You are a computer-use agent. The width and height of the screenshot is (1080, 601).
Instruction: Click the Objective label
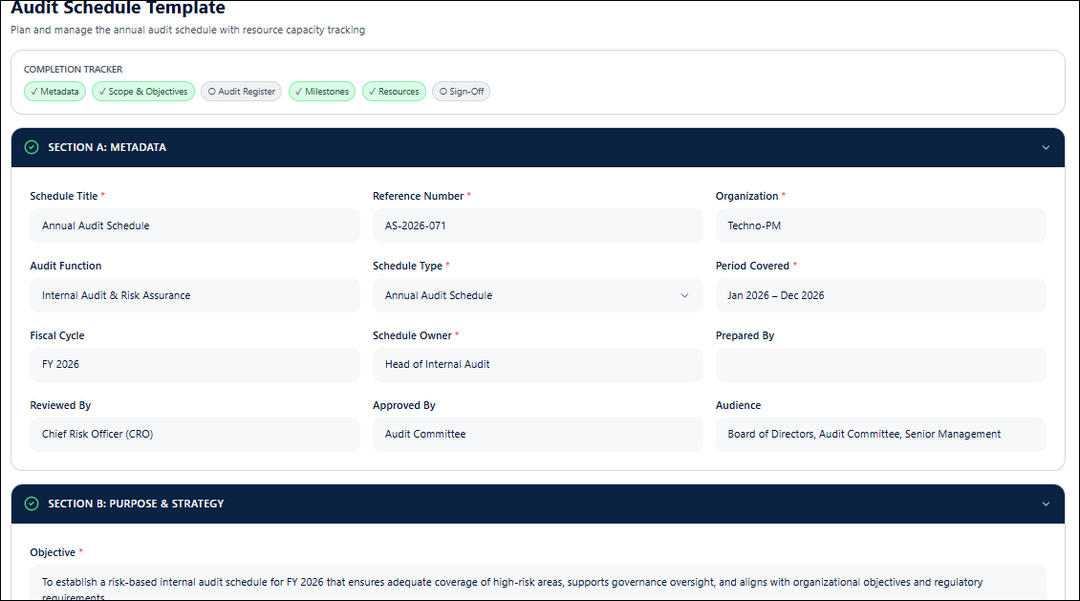52,553
